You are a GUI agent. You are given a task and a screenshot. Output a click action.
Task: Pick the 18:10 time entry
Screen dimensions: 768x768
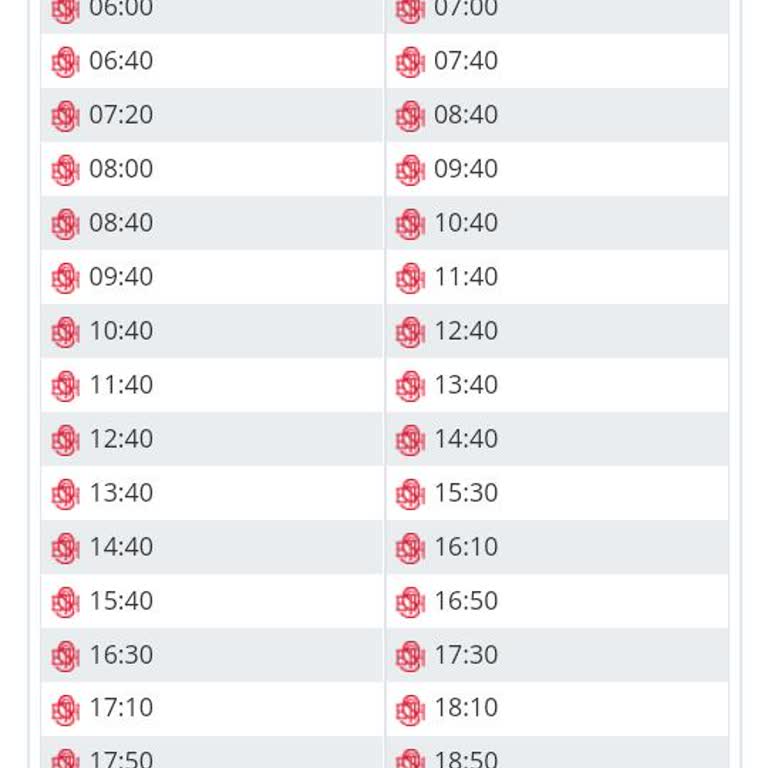pyautogui.click(x=466, y=708)
